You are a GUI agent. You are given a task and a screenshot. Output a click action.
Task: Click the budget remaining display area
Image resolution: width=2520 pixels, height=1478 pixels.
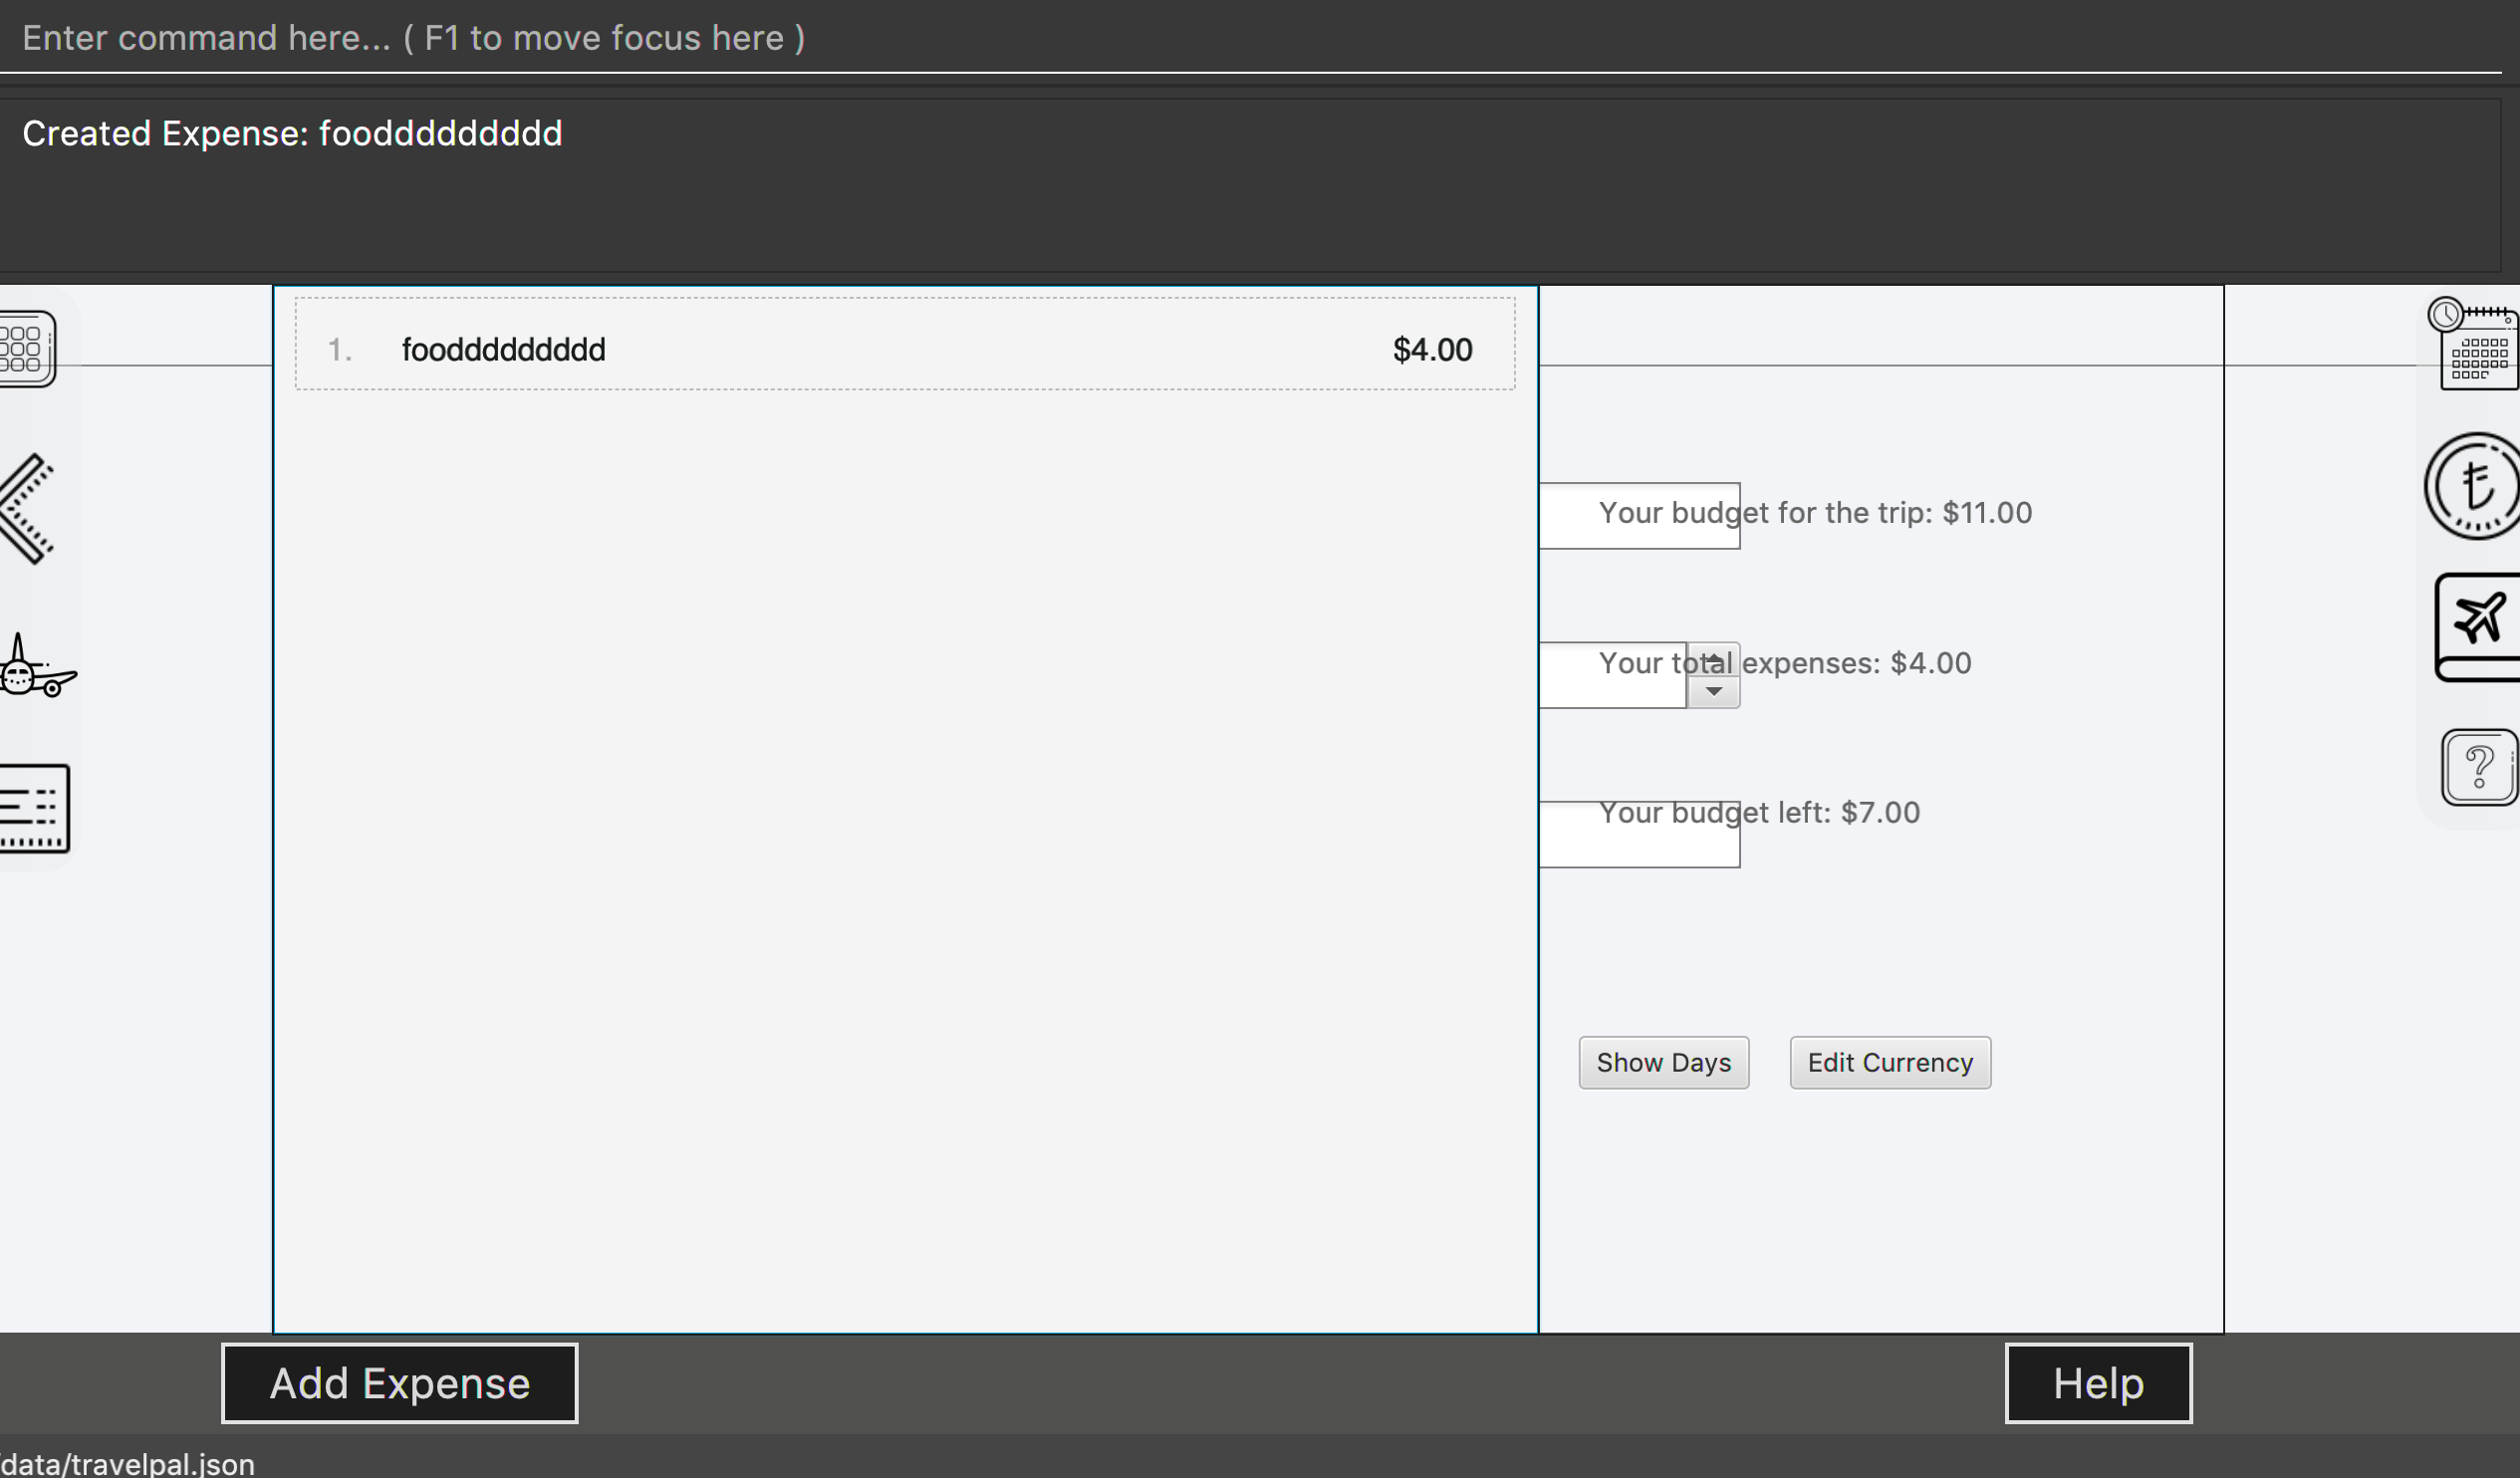1756,813
